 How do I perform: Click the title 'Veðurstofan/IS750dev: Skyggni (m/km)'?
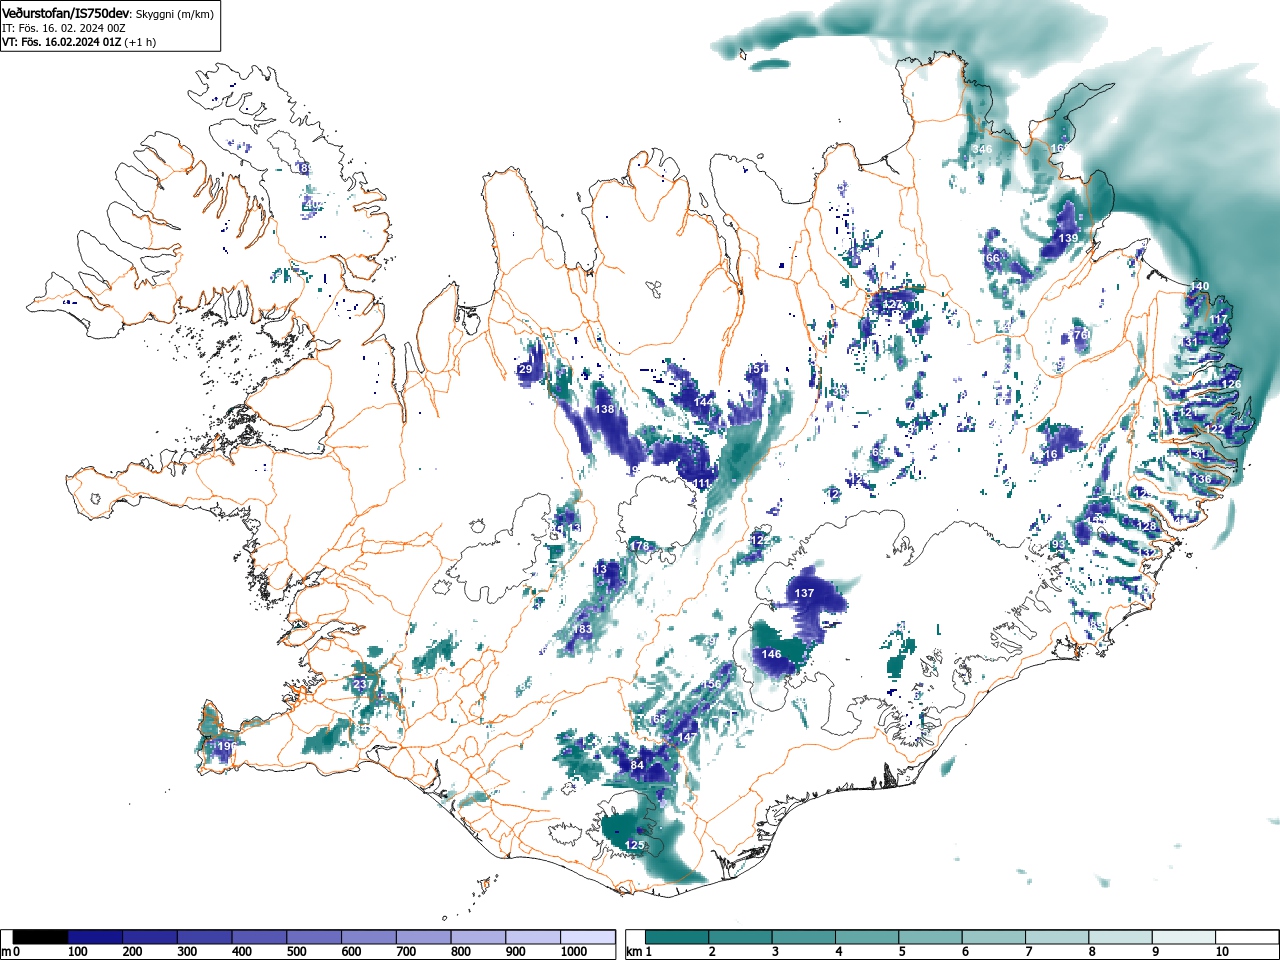(x=108, y=13)
